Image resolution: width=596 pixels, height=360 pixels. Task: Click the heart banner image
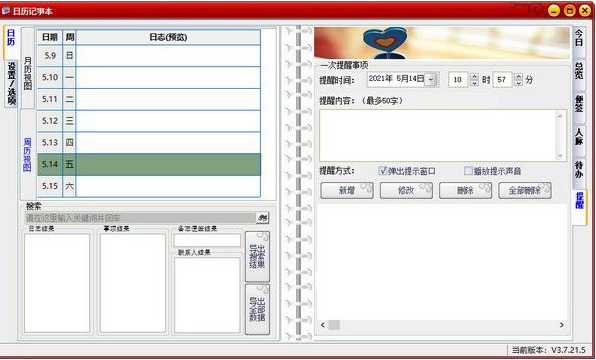(442, 43)
